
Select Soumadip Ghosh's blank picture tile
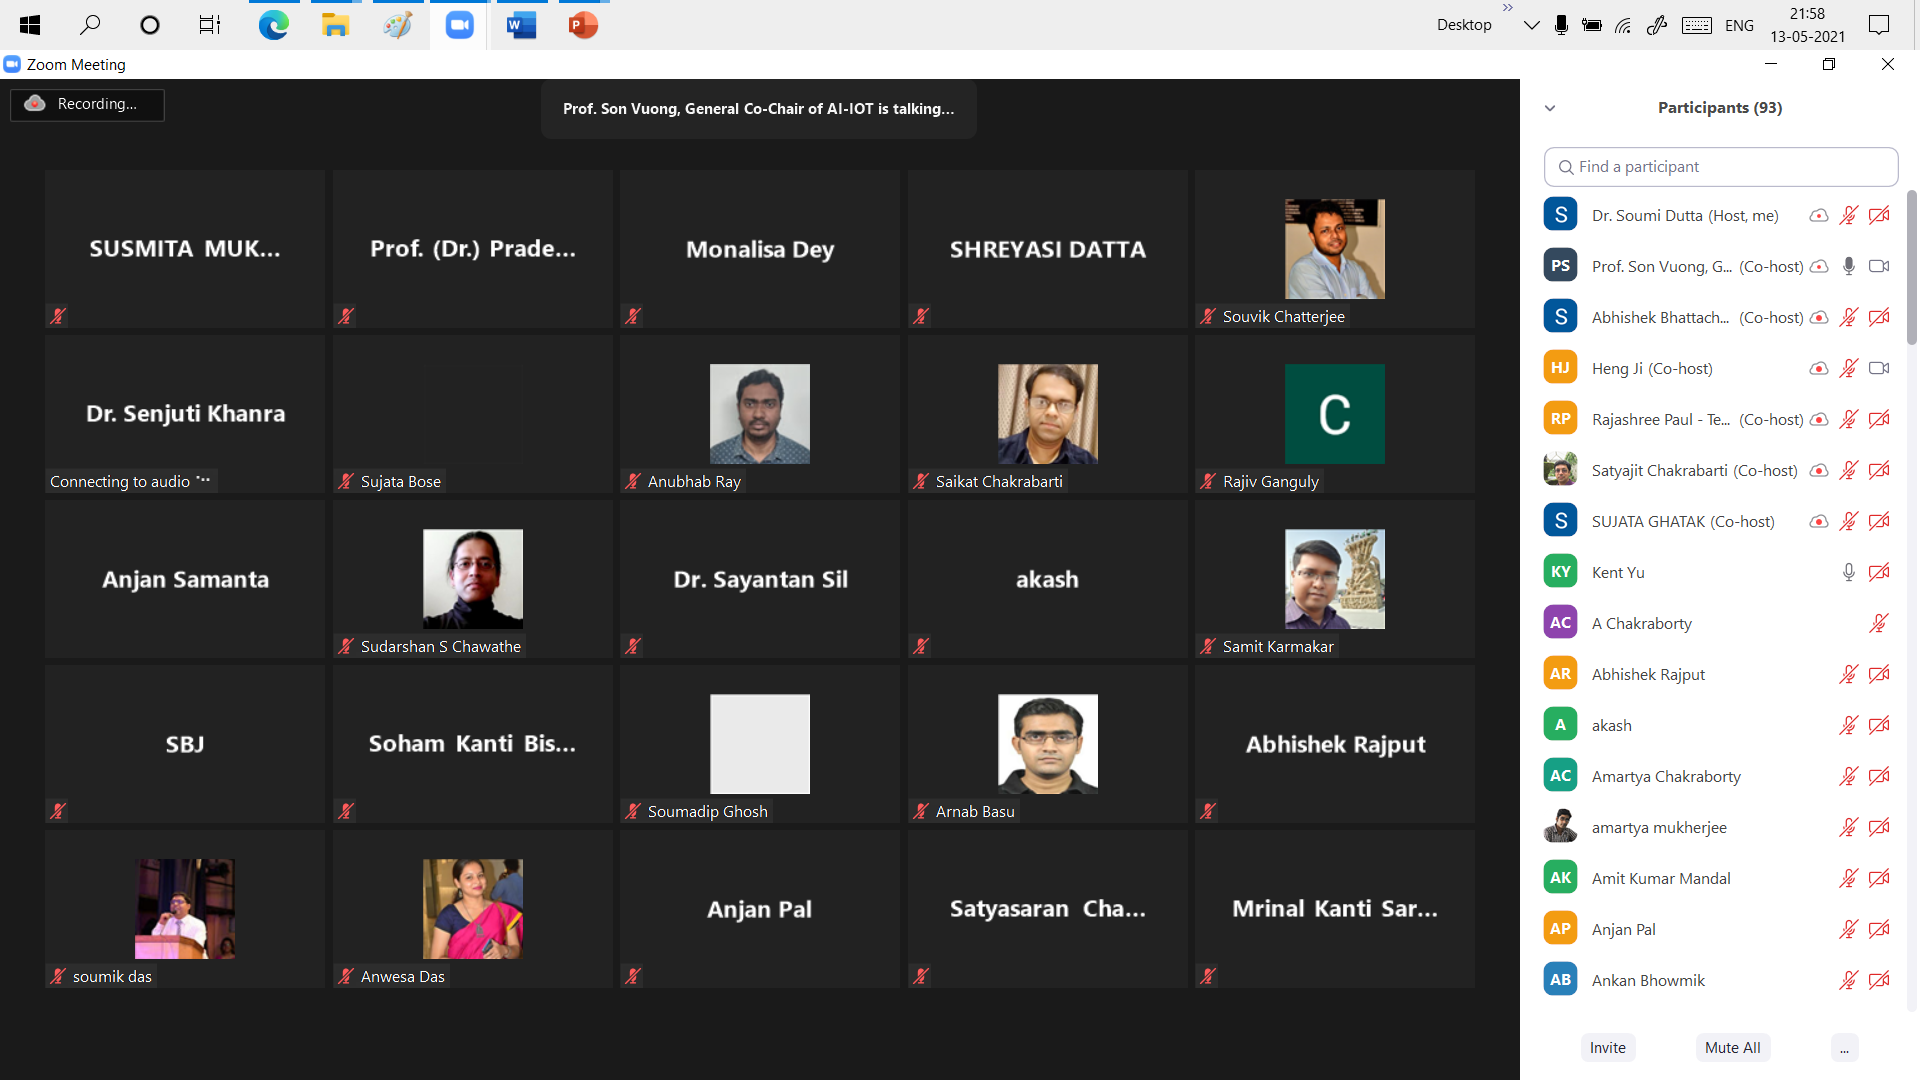click(x=760, y=744)
